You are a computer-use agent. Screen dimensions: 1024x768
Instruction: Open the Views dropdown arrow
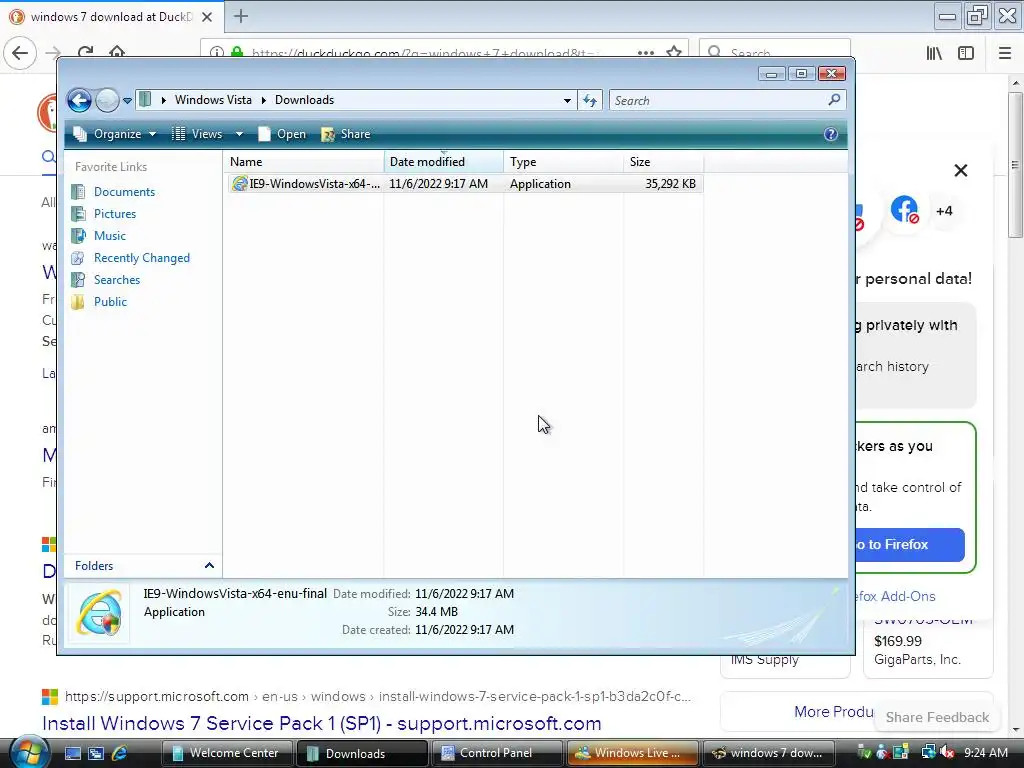(x=239, y=134)
